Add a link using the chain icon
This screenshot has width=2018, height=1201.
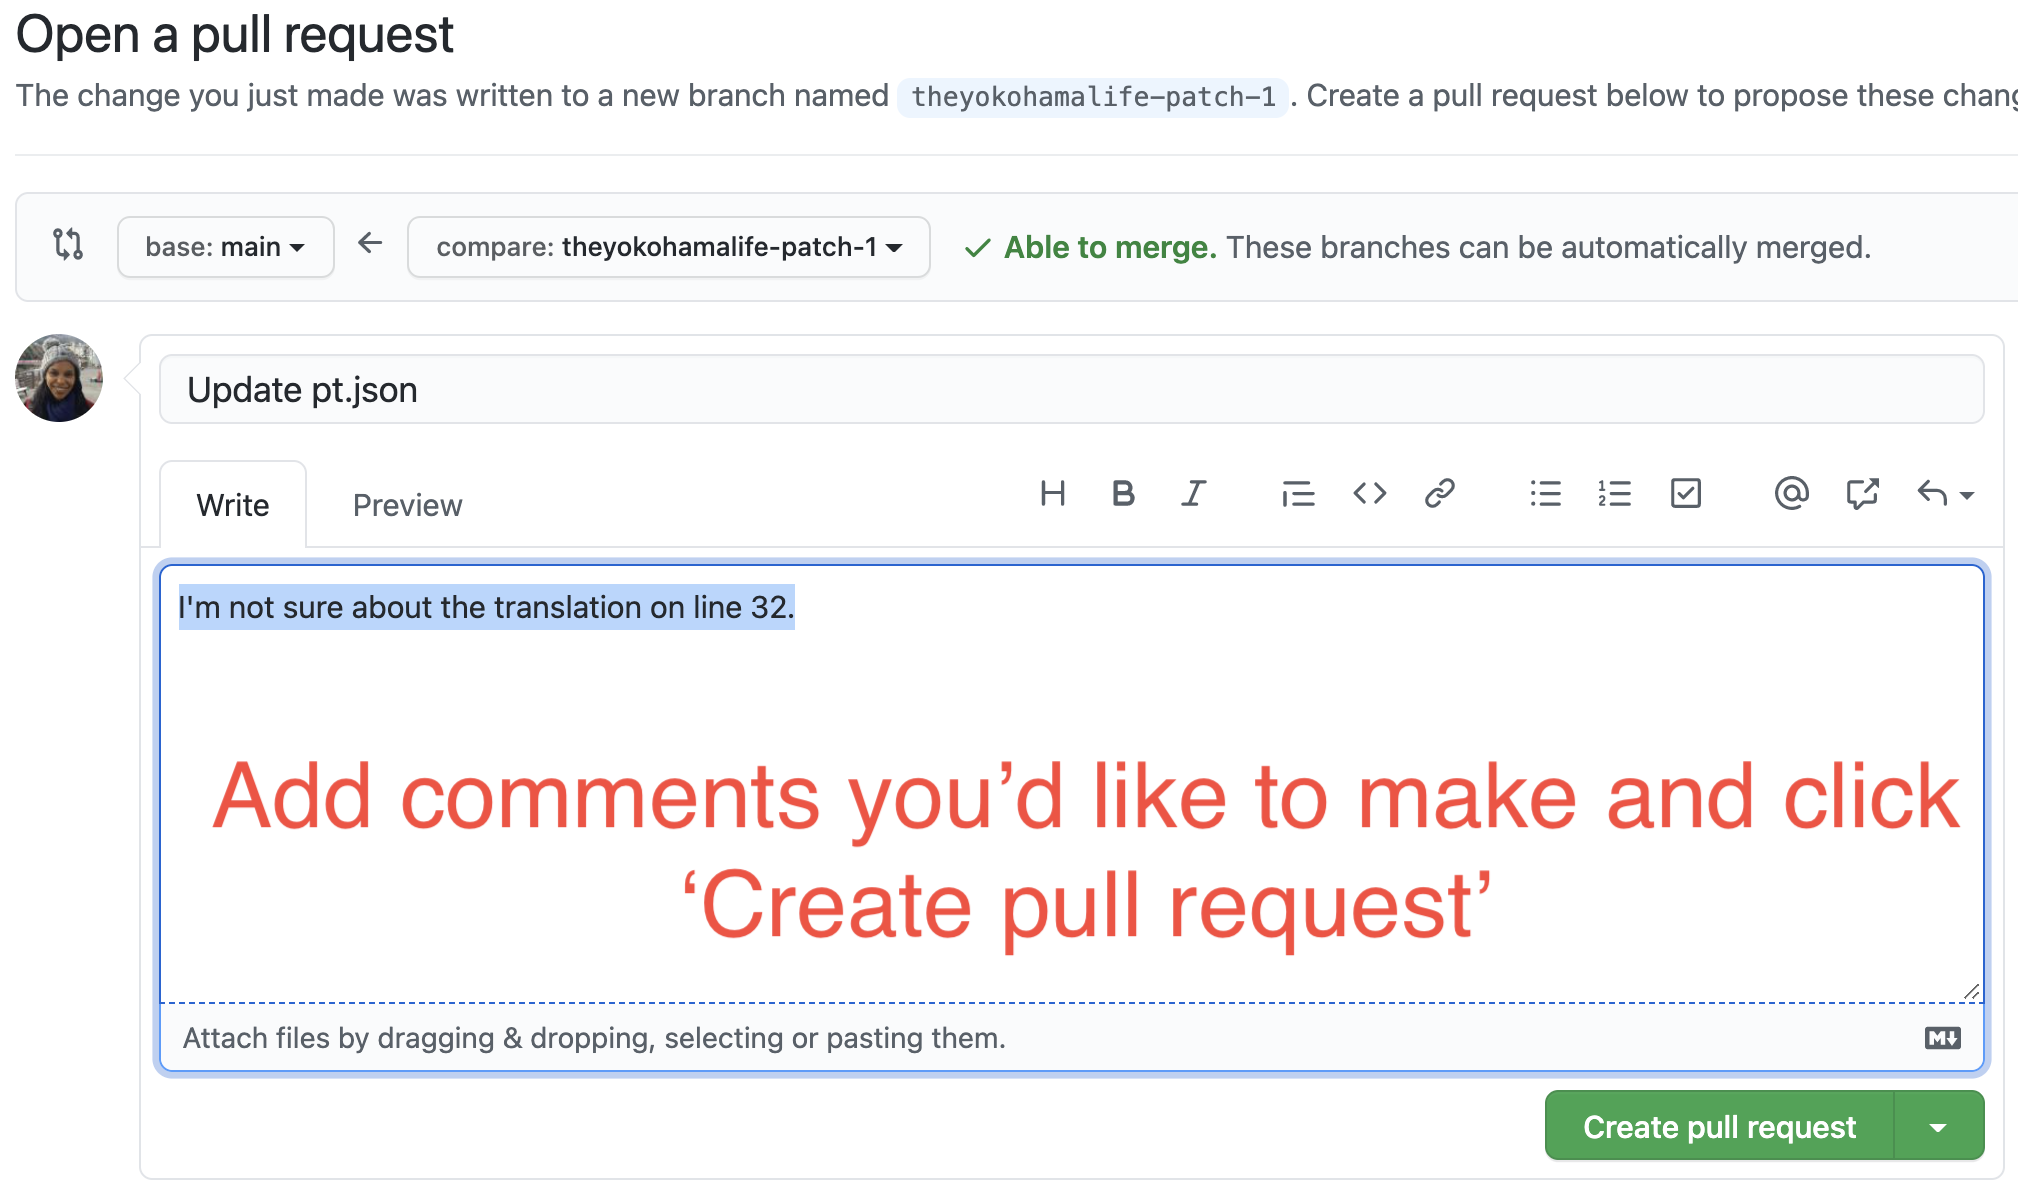1439,493
